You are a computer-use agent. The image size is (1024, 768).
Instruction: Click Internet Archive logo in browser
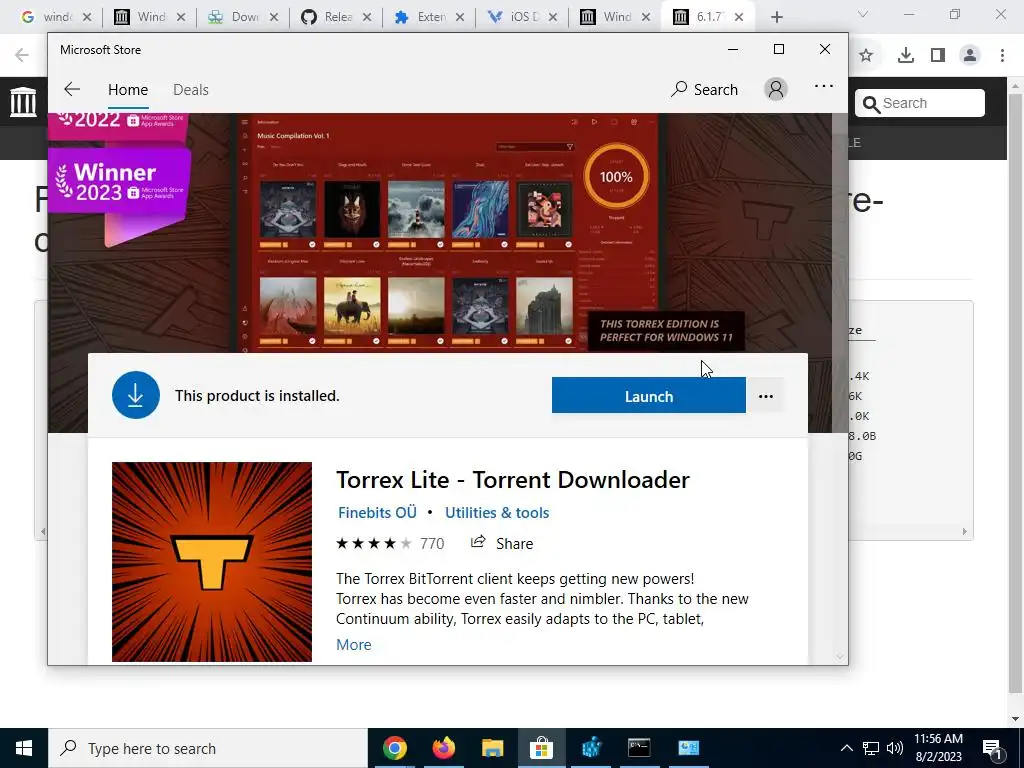tap(24, 102)
